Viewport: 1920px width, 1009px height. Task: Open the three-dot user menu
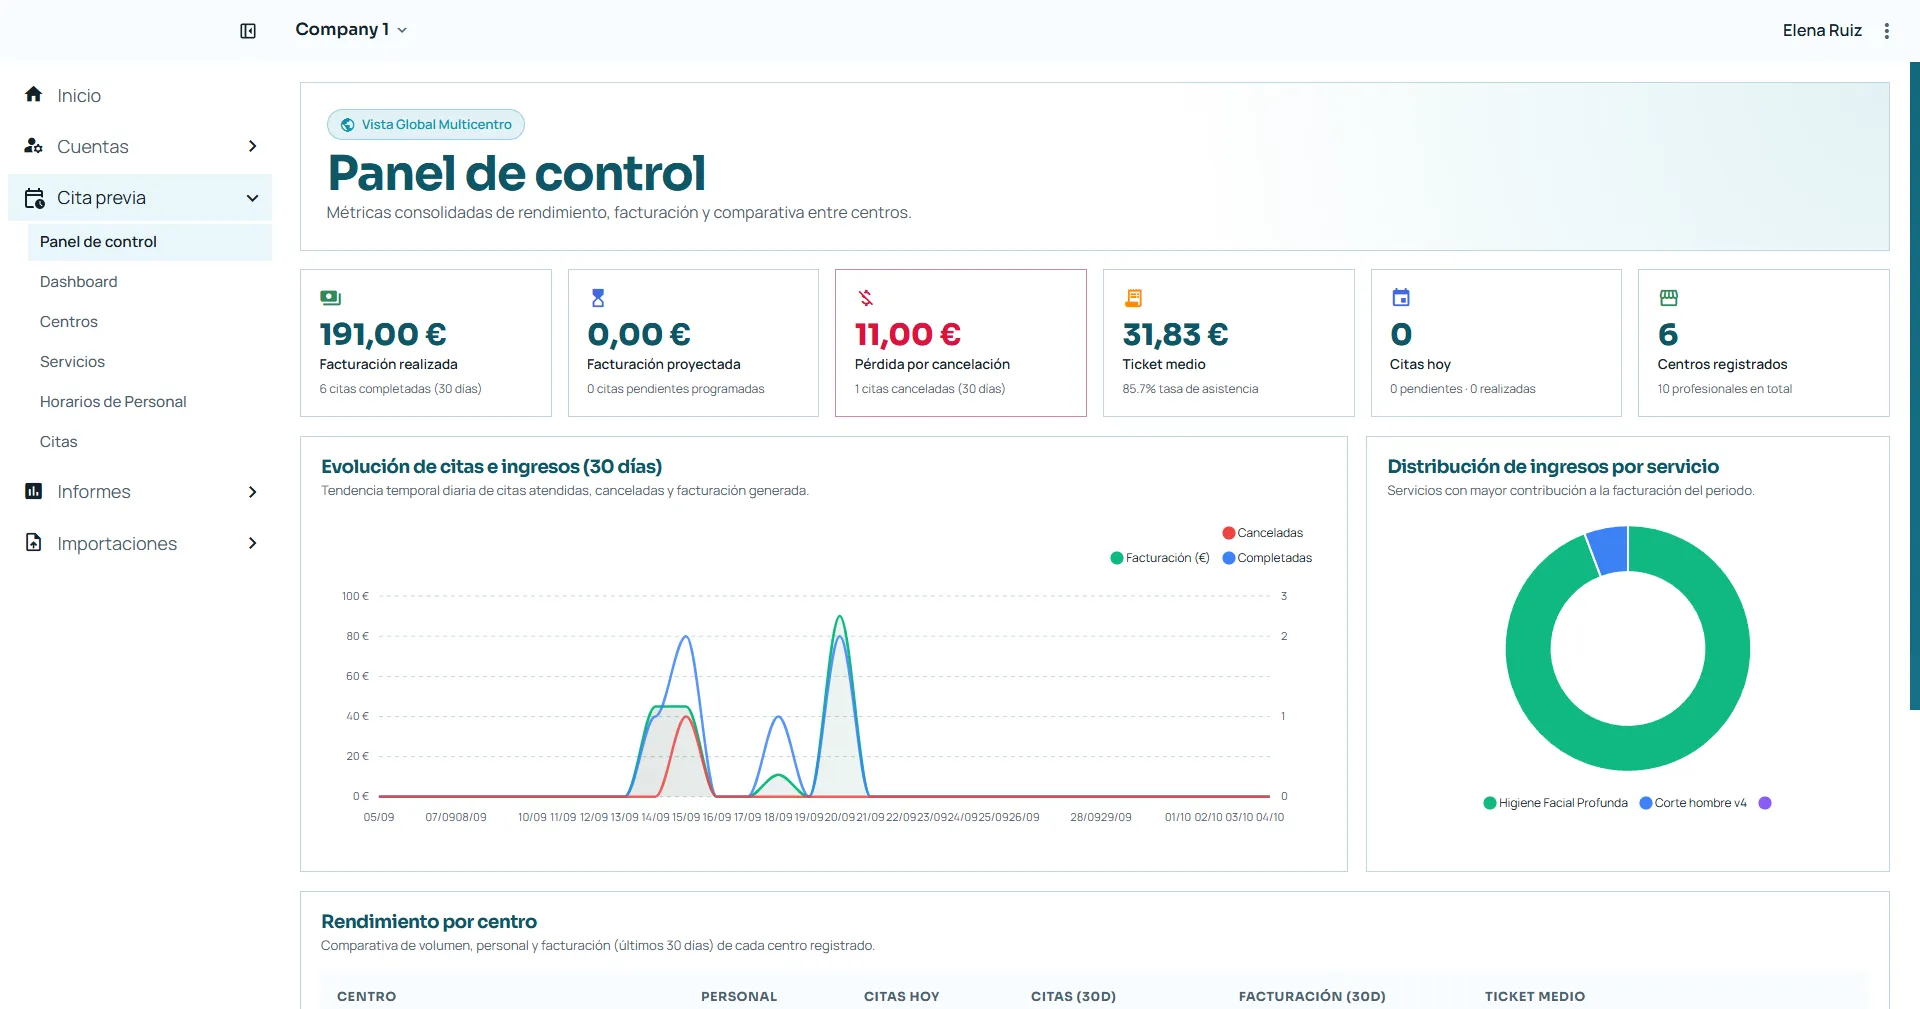click(1886, 31)
